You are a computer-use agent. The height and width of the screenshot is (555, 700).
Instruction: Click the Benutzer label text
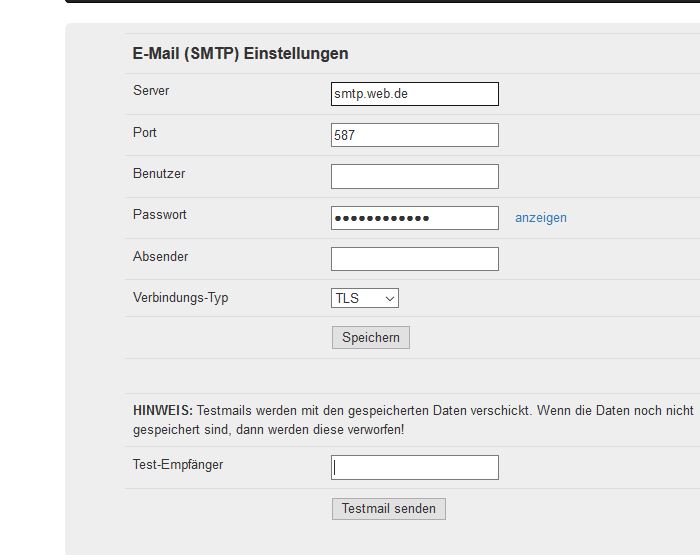[x=159, y=174]
